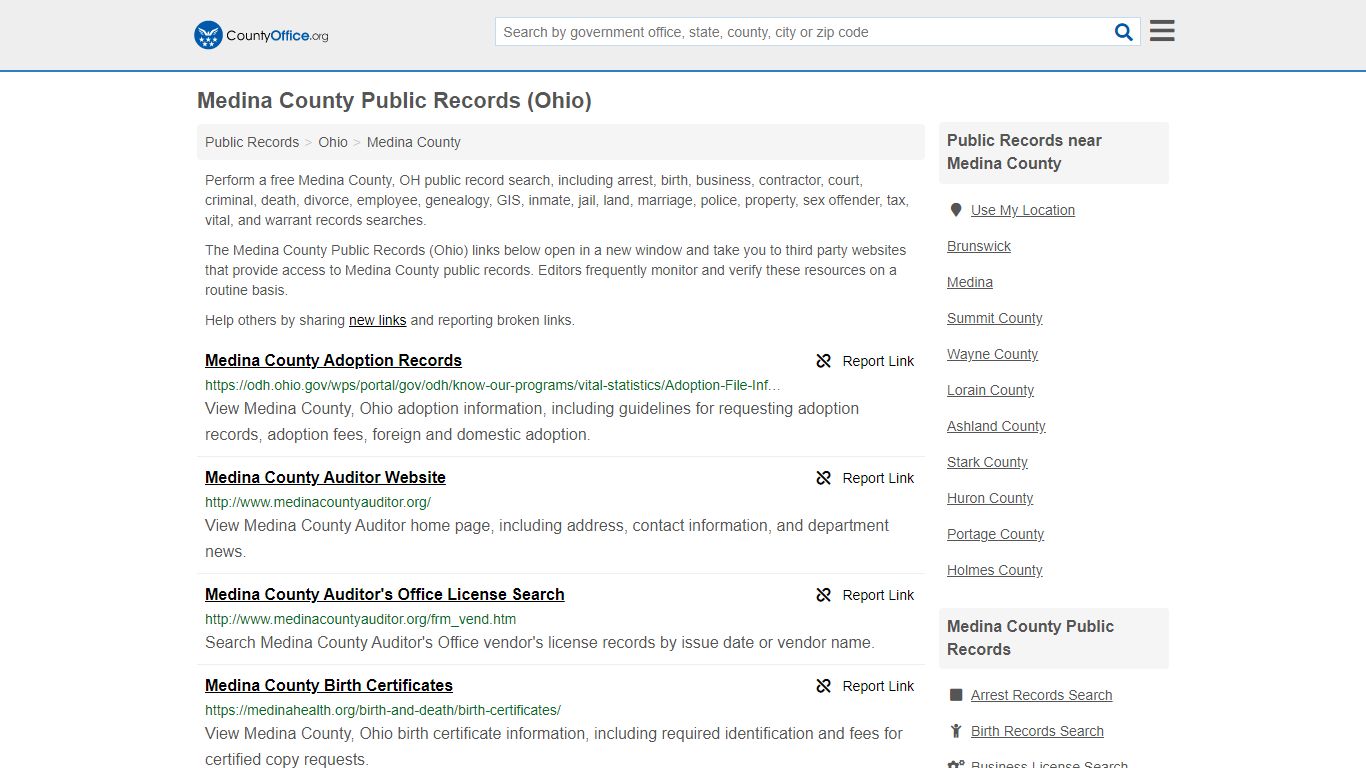
Task: Click the magnifying glass search icon
Action: (x=1124, y=32)
